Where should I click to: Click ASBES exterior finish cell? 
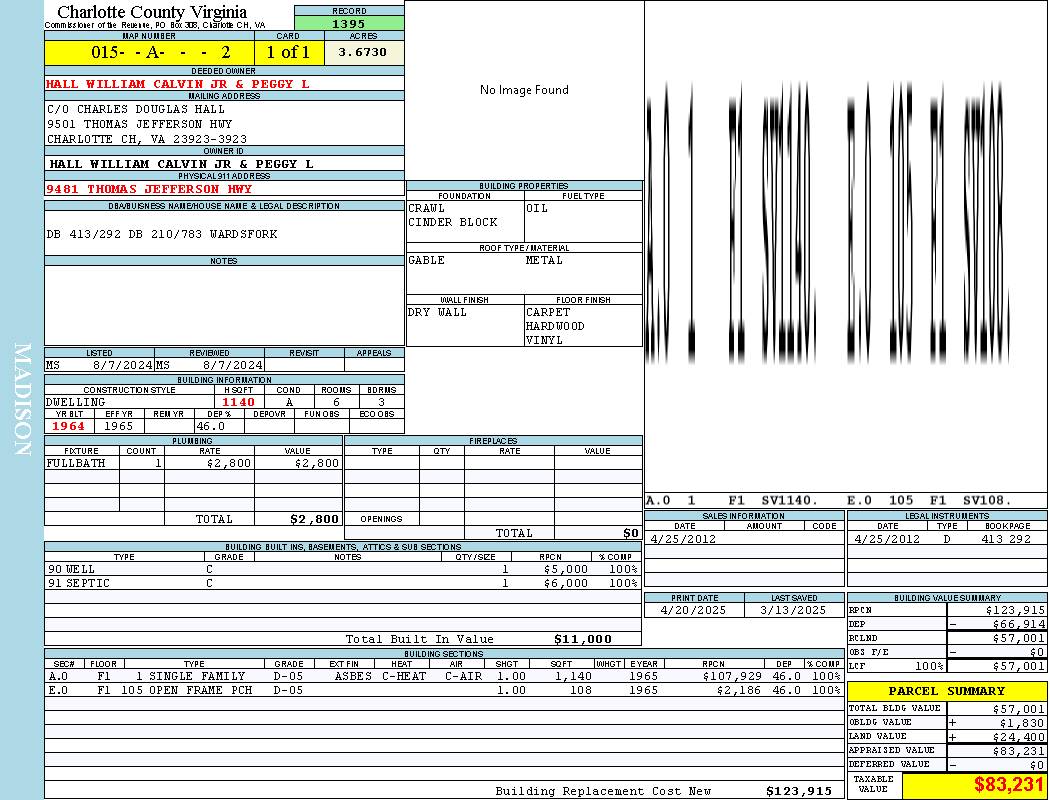353,677
